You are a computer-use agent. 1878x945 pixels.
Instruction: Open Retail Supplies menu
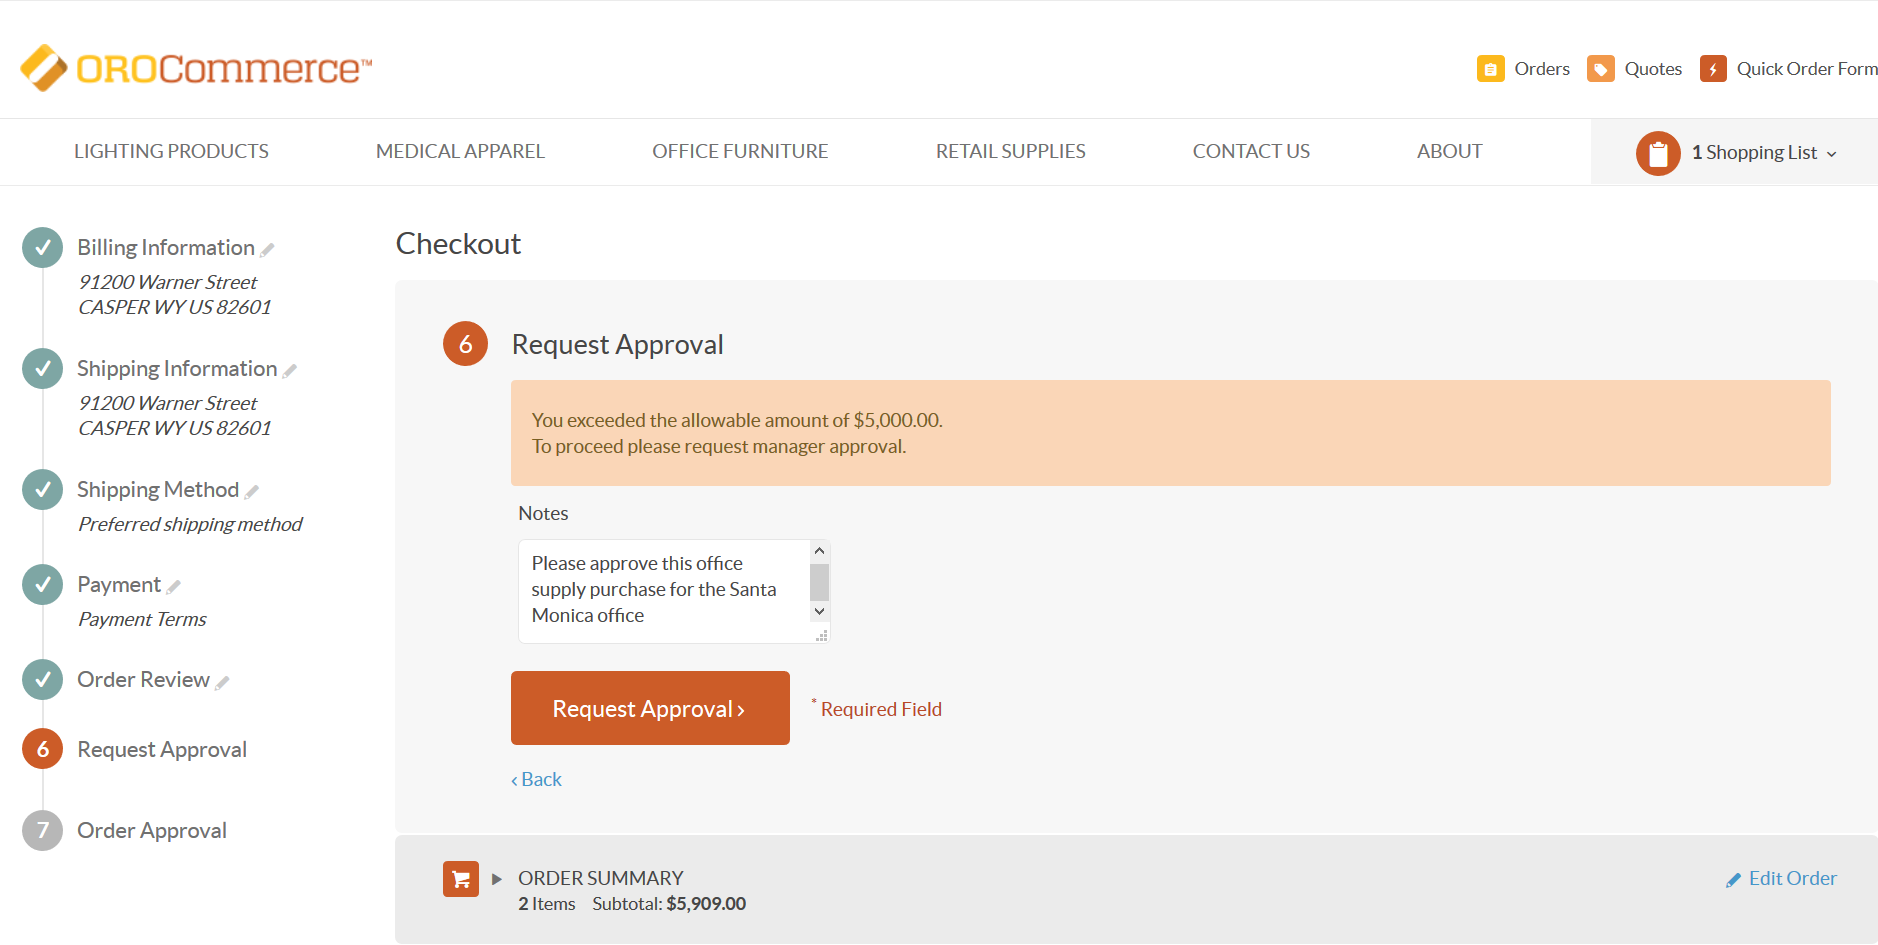(1010, 151)
